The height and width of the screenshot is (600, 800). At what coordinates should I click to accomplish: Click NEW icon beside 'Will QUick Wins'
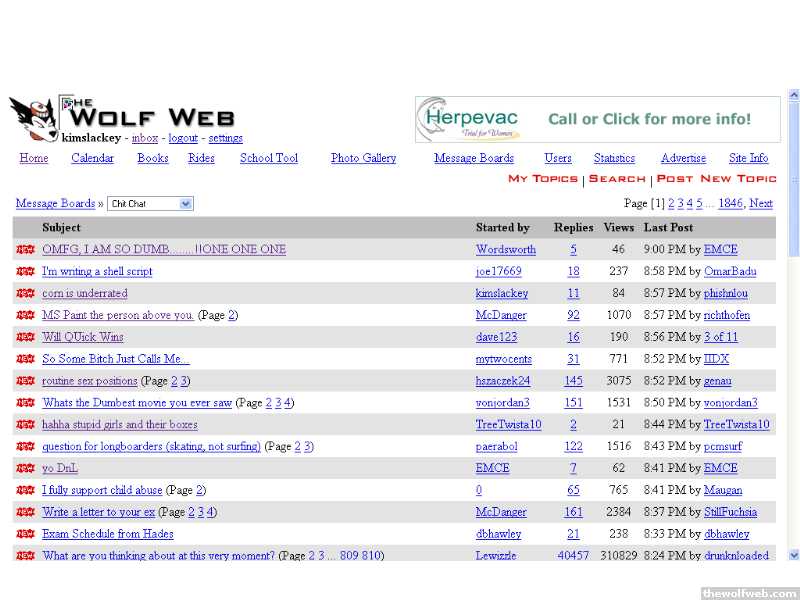25,338
